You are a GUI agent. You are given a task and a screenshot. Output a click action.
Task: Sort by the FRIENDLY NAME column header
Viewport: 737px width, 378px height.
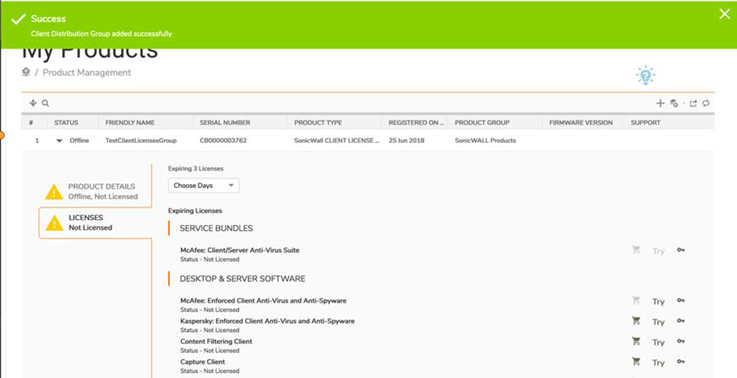click(x=130, y=122)
